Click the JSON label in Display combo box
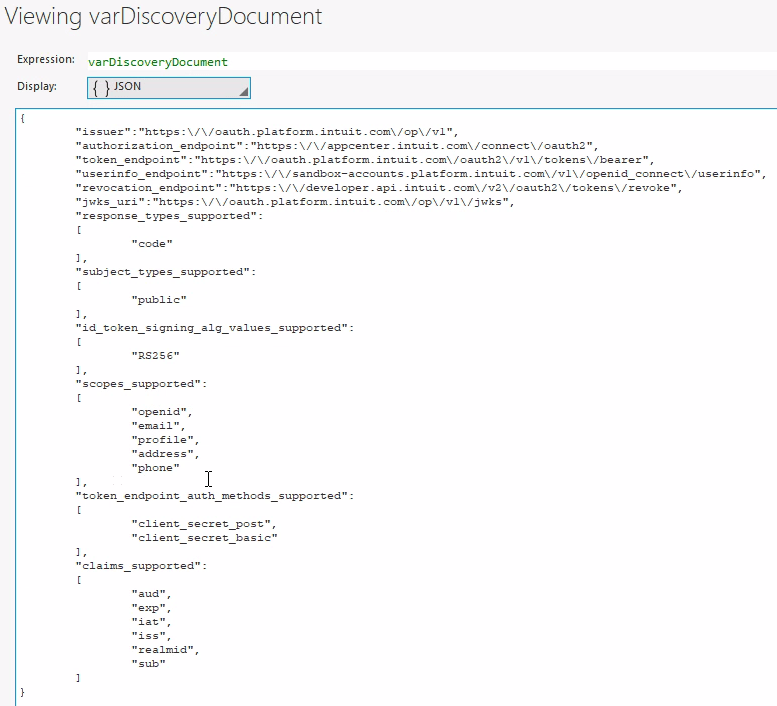This screenshot has height=706, width=777. (127, 88)
